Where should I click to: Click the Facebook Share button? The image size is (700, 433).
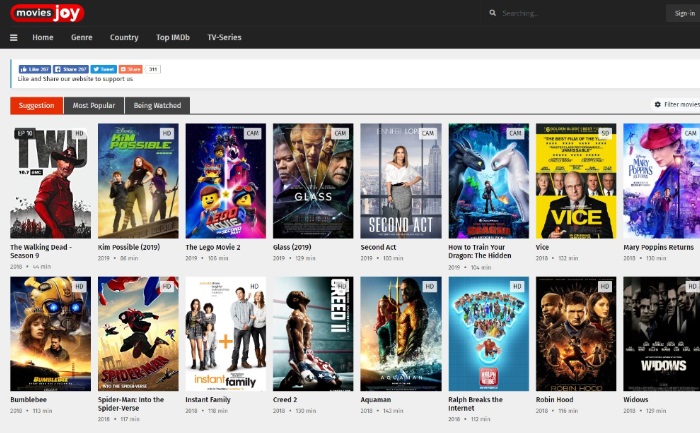tap(71, 69)
